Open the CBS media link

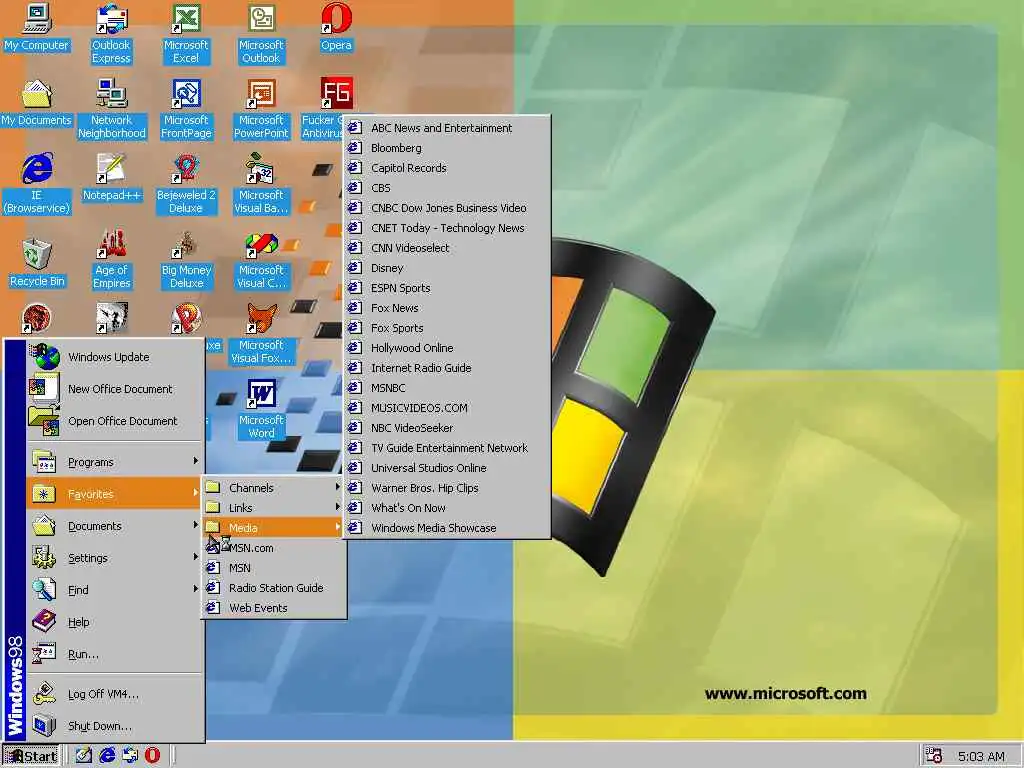447,188
